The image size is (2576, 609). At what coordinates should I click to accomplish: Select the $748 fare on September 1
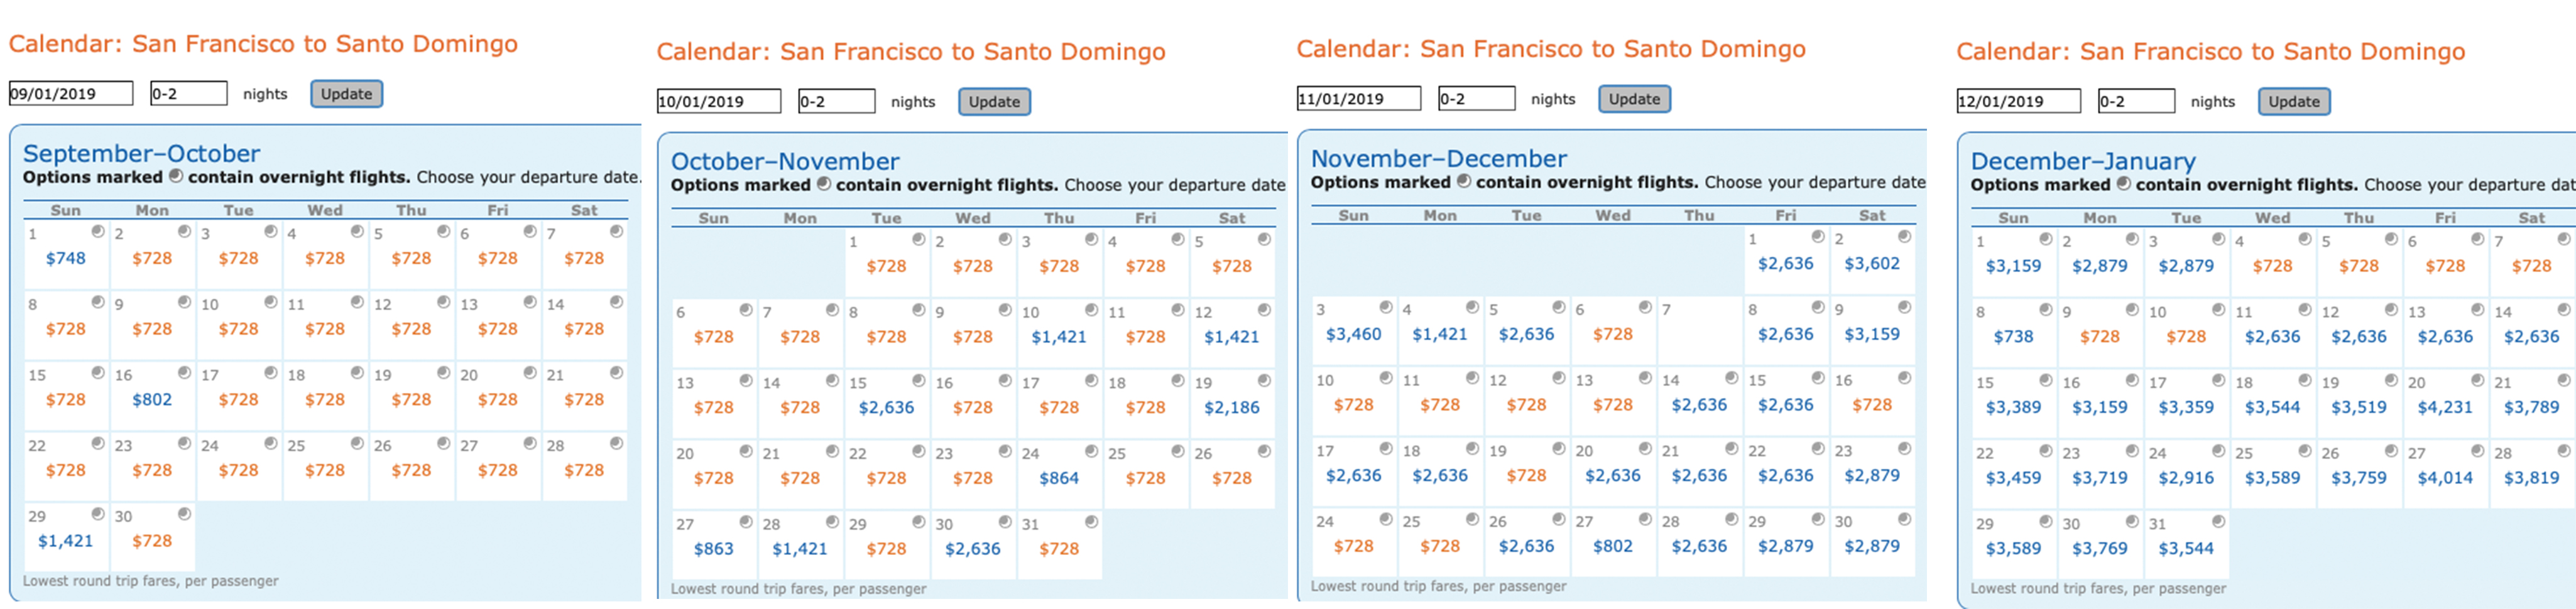[65, 258]
